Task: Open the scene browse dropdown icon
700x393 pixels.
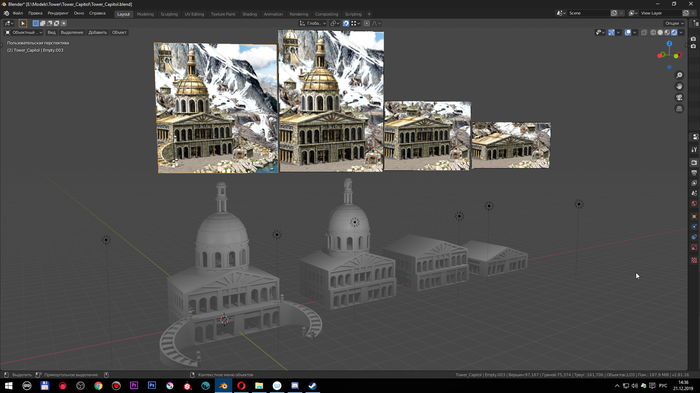Action: point(561,13)
